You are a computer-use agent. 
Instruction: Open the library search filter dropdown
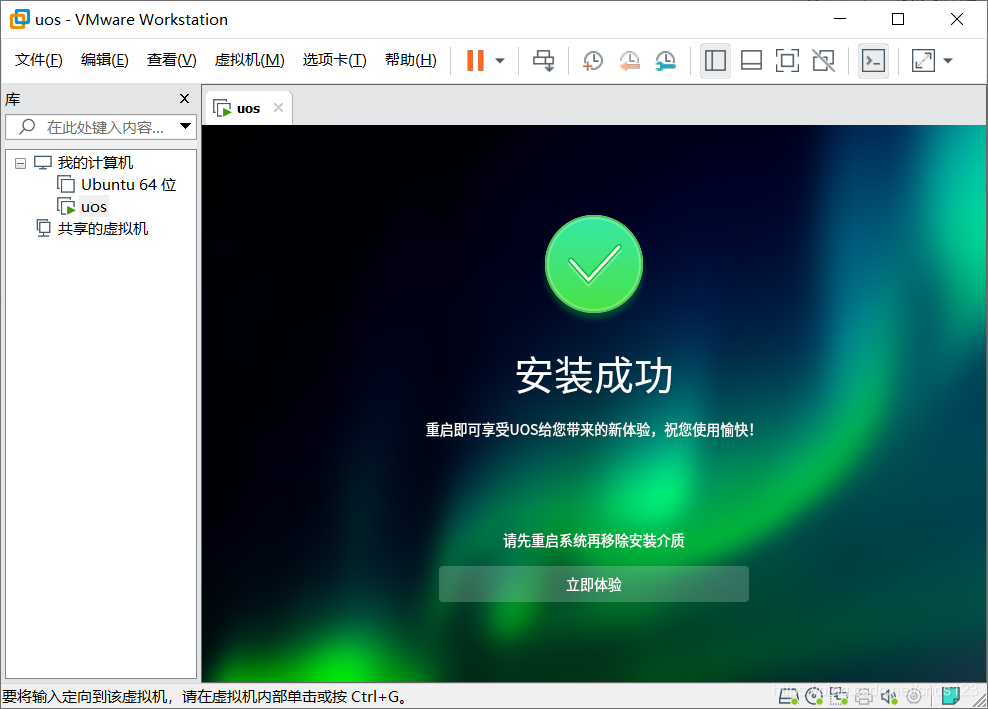(185, 127)
